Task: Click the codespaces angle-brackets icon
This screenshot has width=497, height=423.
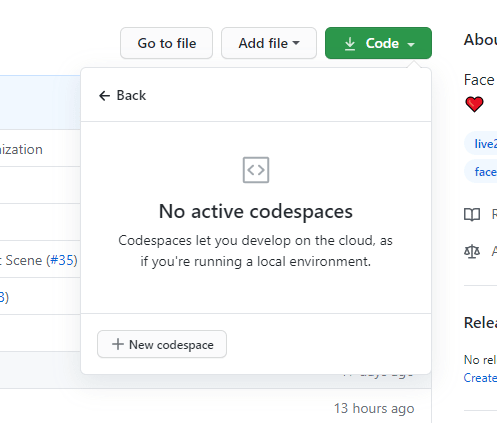Action: 256,170
